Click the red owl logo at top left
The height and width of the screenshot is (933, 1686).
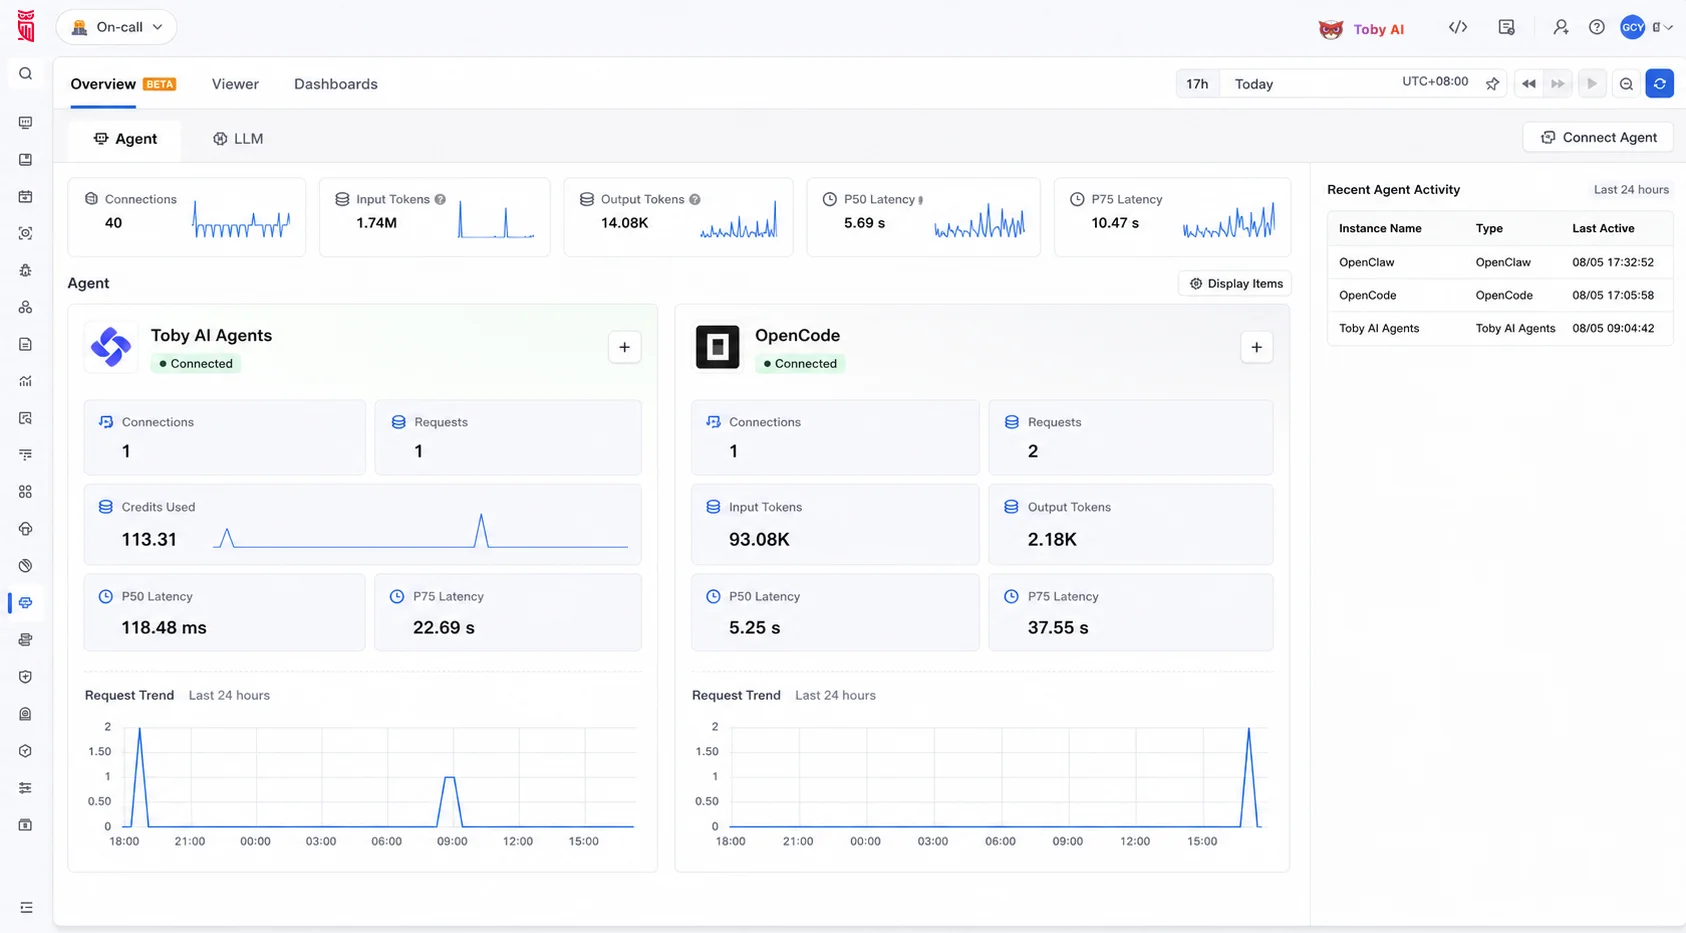26,27
